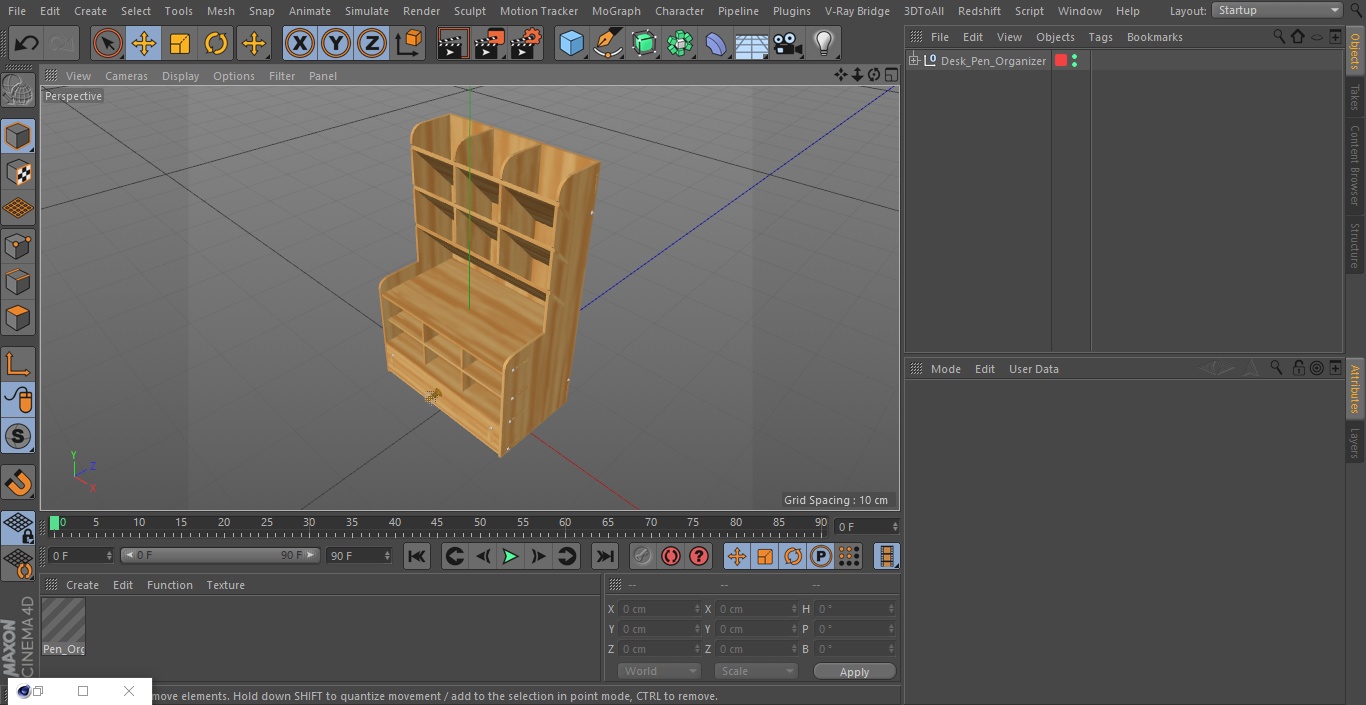Activate the Move tool
This screenshot has height=705, width=1366.
click(144, 44)
